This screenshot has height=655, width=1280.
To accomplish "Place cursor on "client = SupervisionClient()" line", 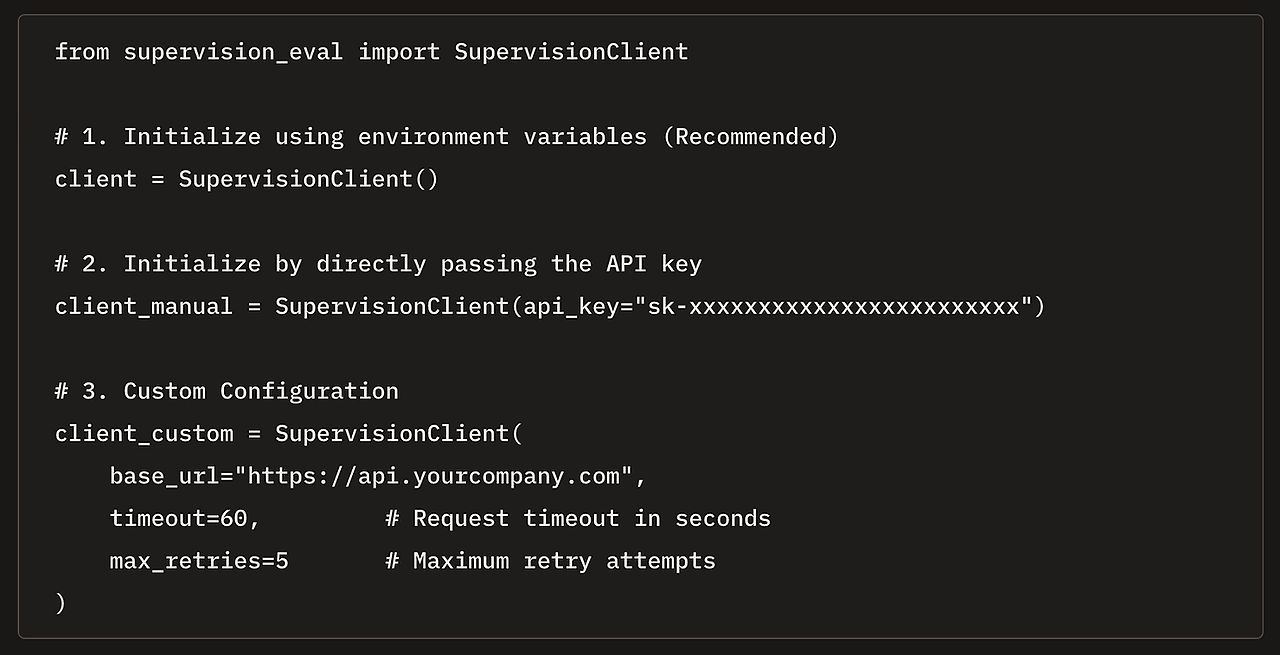I will (x=246, y=179).
